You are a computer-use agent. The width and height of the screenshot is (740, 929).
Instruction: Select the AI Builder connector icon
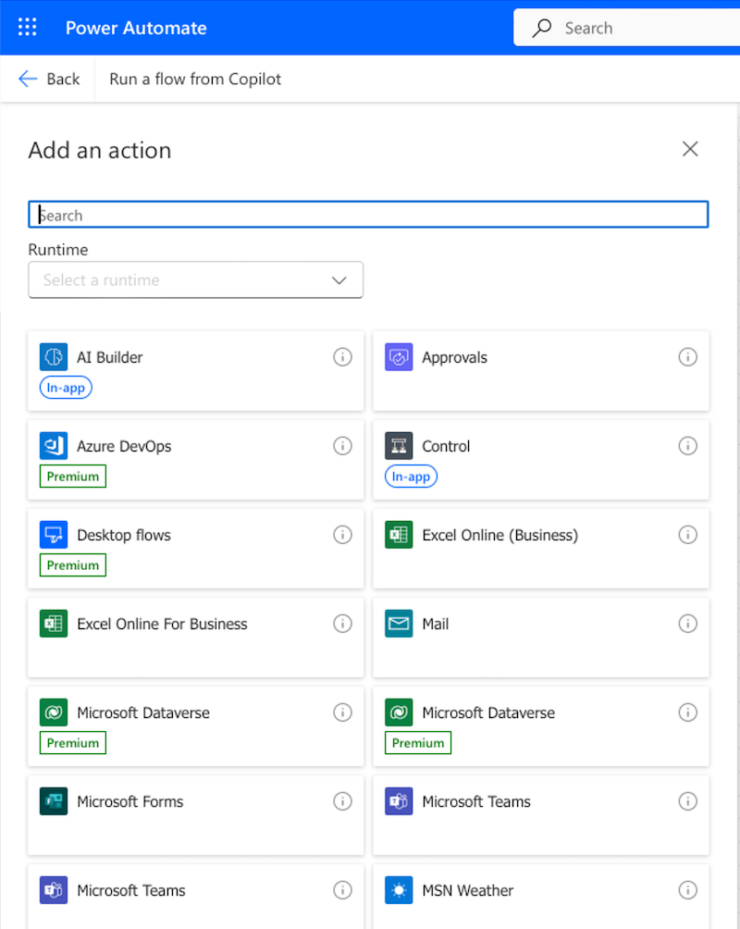(x=54, y=356)
